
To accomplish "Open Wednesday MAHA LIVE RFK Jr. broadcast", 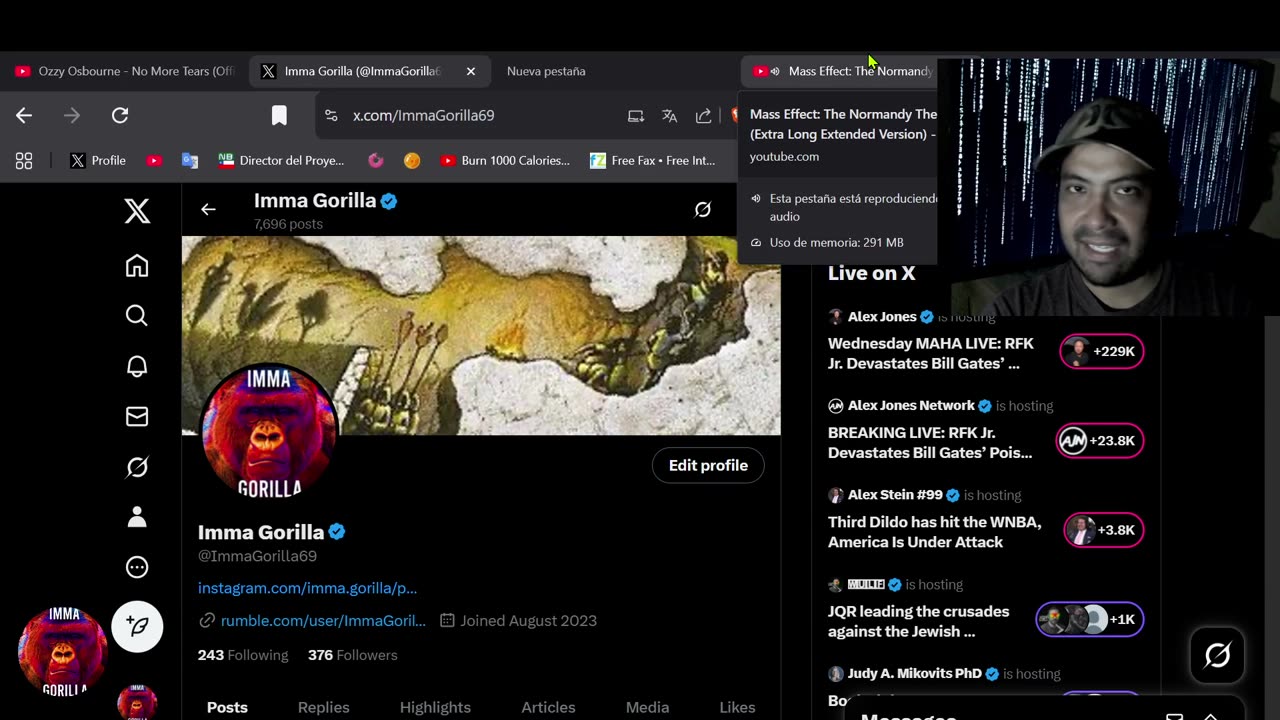I will tap(931, 353).
